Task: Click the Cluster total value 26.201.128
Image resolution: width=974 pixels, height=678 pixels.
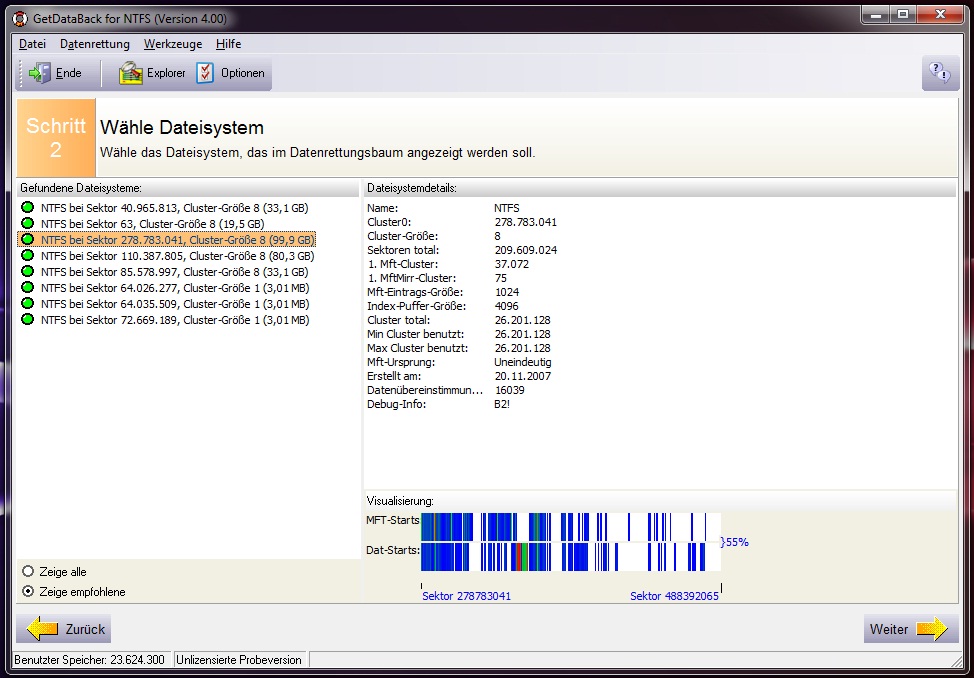Action: pos(522,320)
